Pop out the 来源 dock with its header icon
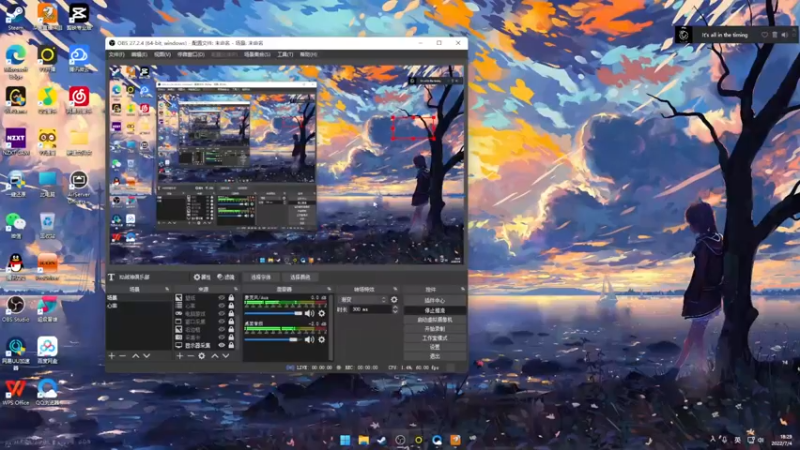Image resolution: width=800 pixels, height=450 pixels. [236, 289]
